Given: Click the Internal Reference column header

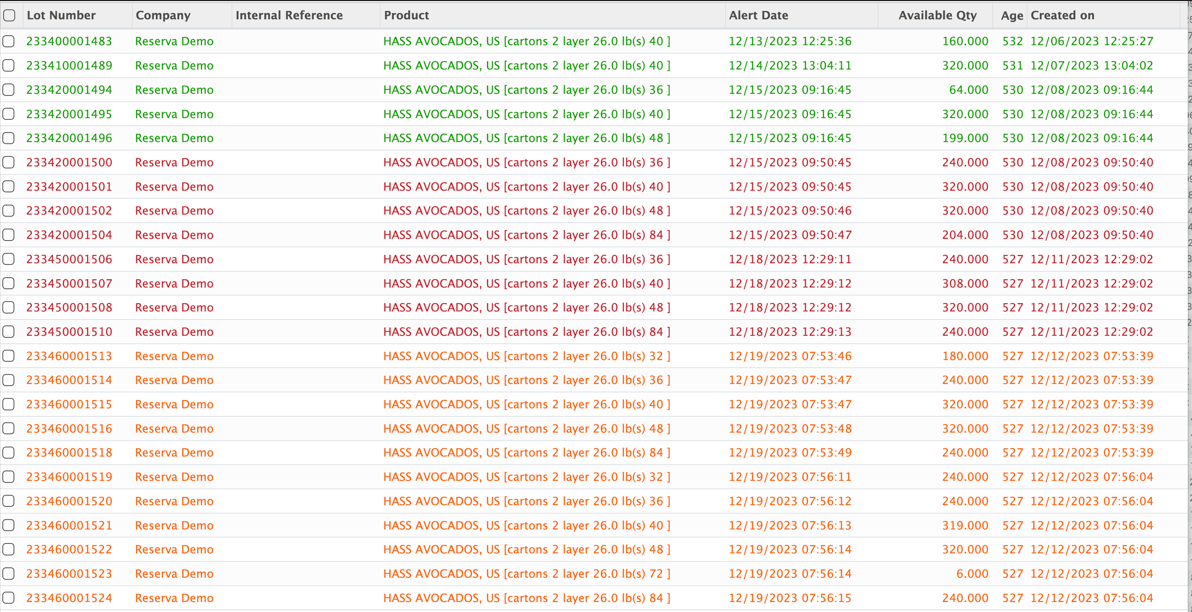Looking at the screenshot, I should coord(290,15).
